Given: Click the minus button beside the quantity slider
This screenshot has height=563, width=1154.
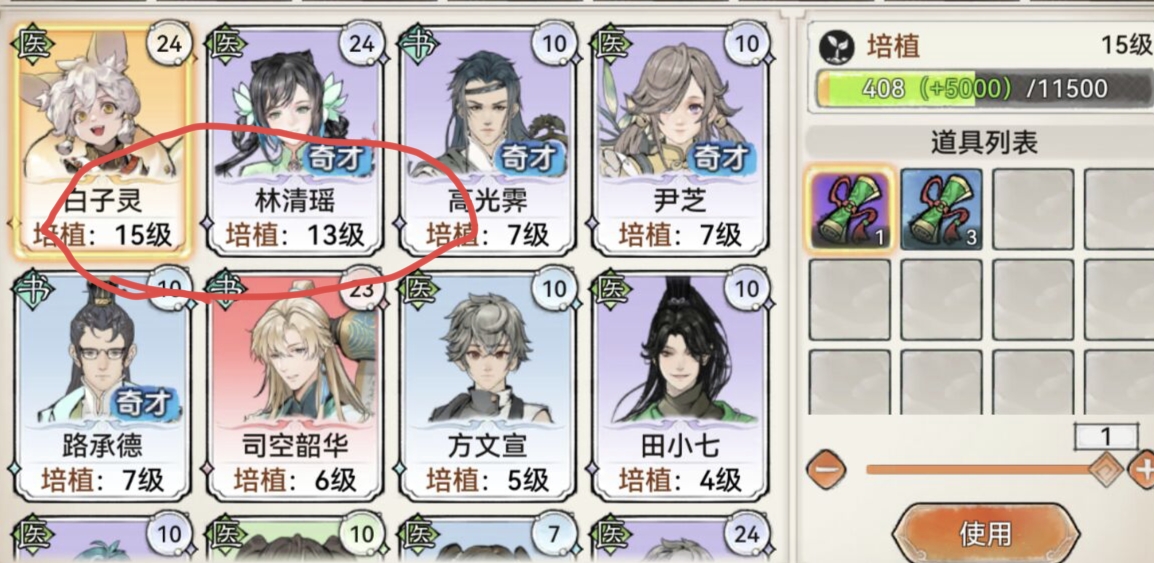Looking at the screenshot, I should [x=825, y=469].
